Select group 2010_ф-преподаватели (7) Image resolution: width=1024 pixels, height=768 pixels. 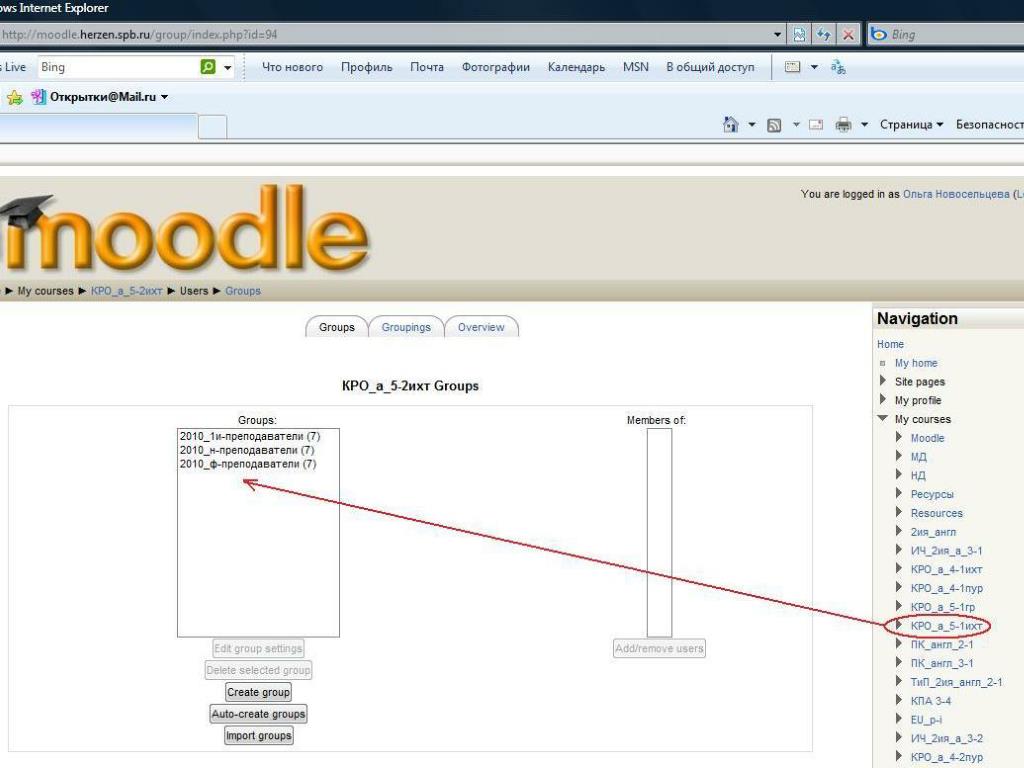coord(248,464)
